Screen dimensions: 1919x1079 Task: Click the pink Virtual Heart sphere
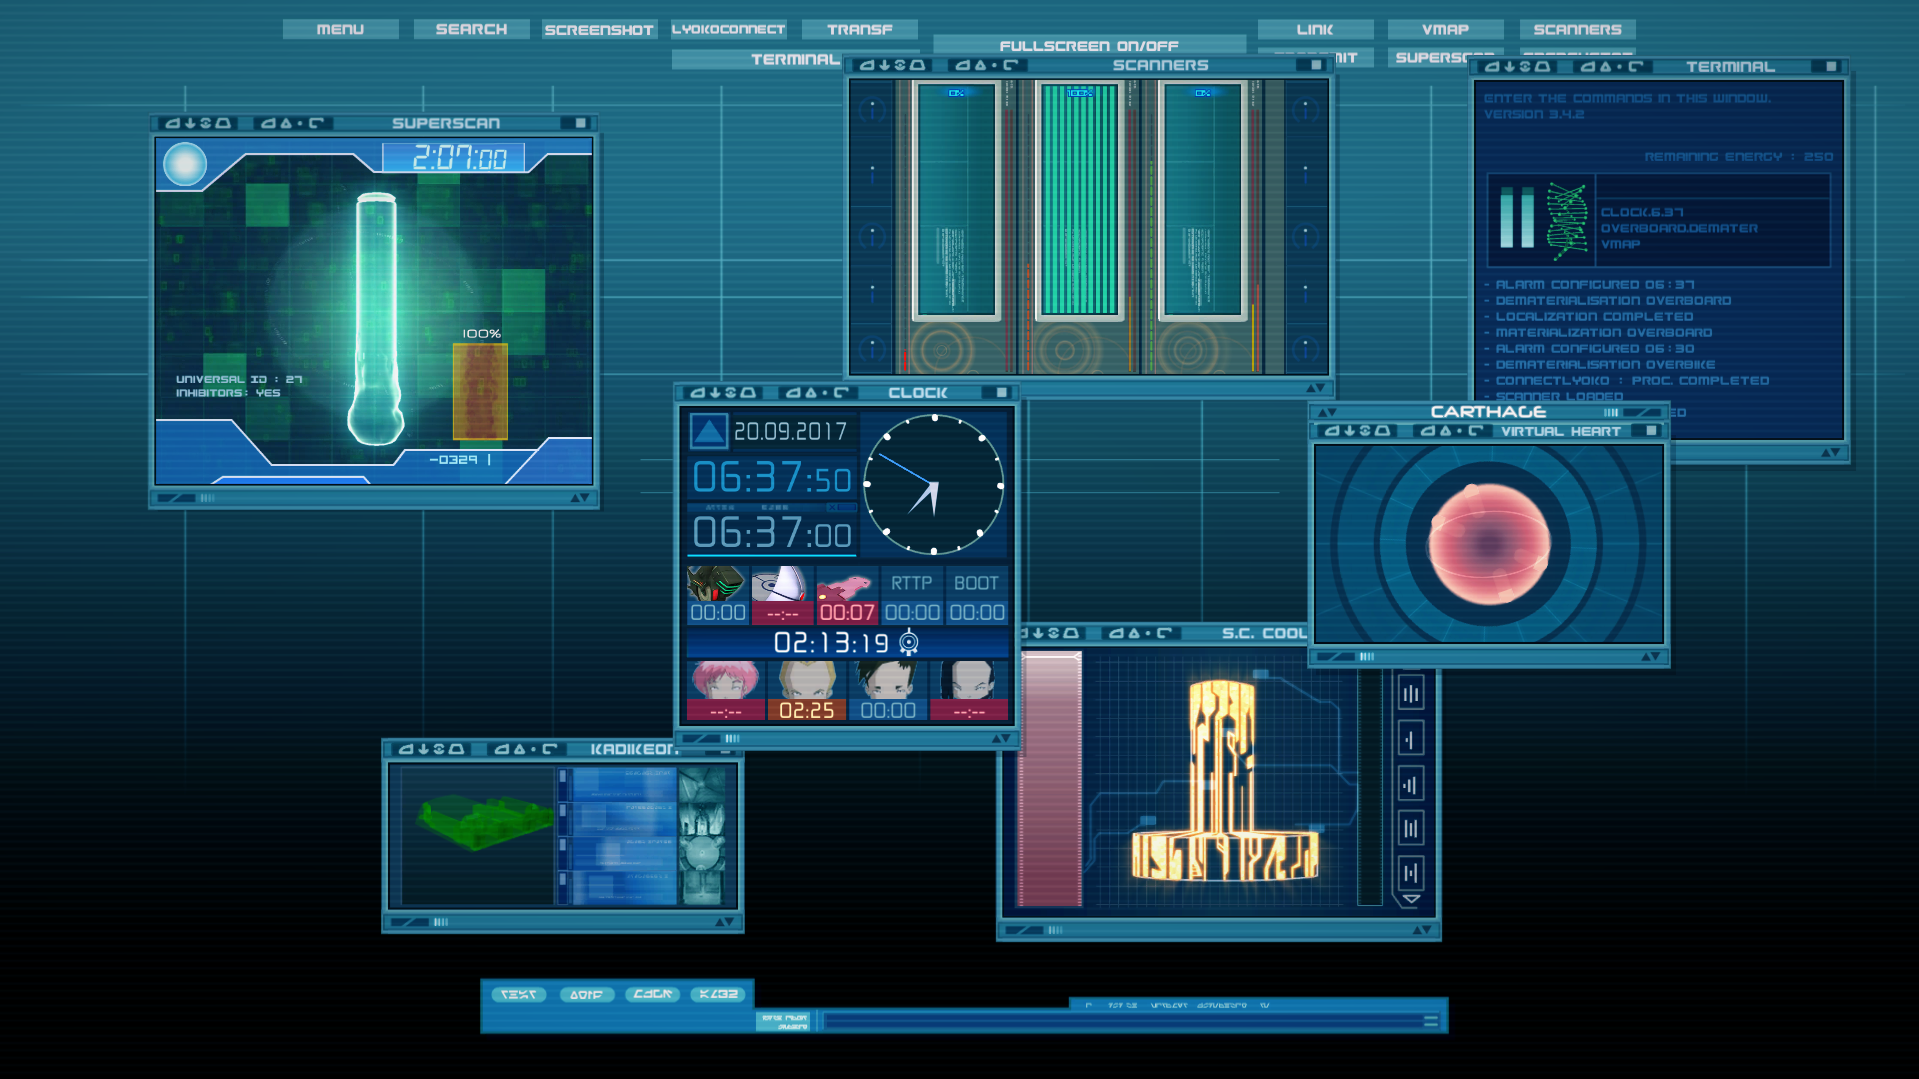pyautogui.click(x=1489, y=544)
